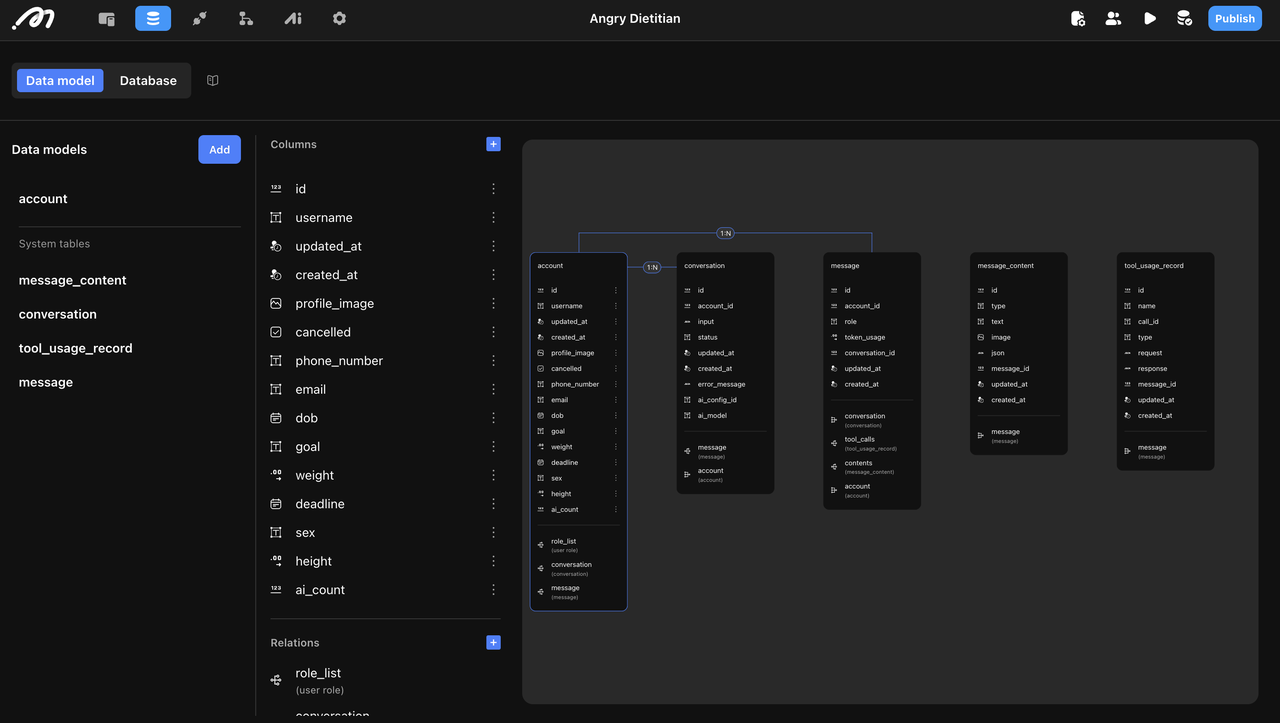
Task: Select the database icon in the top bar
Action: (x=153, y=18)
